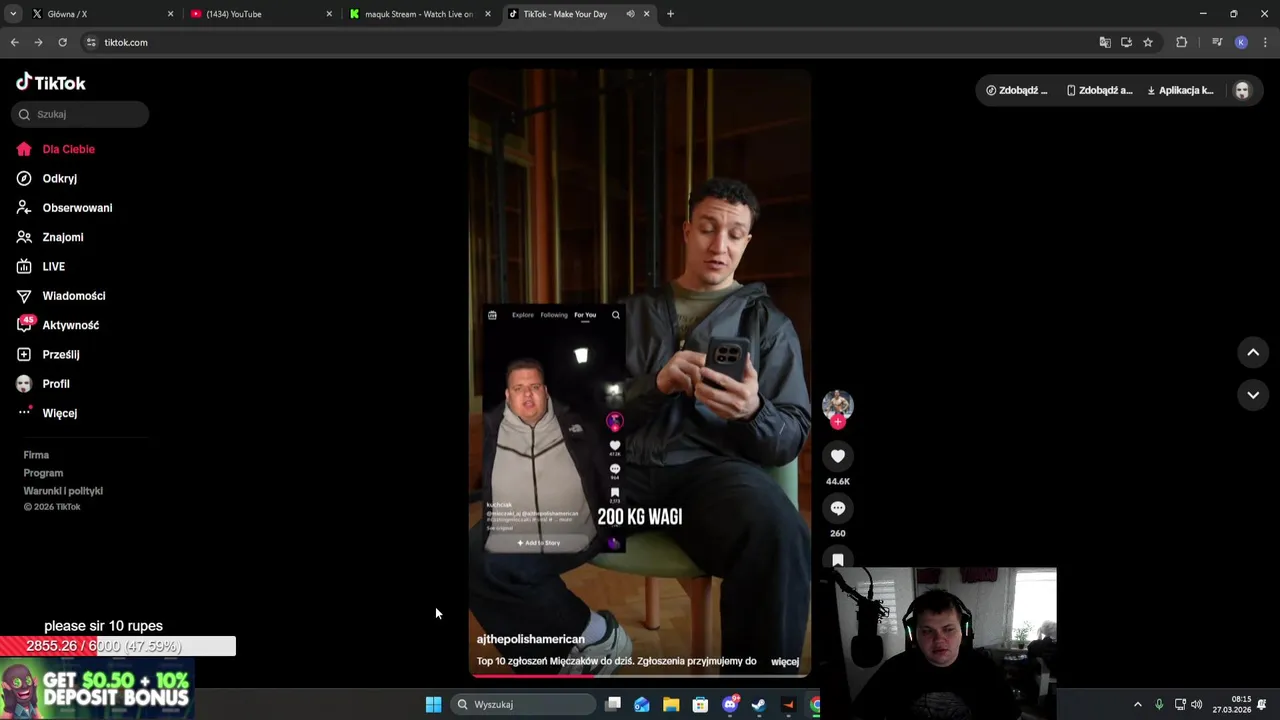The image size is (1280, 720).
Task: Switch to the (1434) YouTube tab
Action: (x=260, y=14)
